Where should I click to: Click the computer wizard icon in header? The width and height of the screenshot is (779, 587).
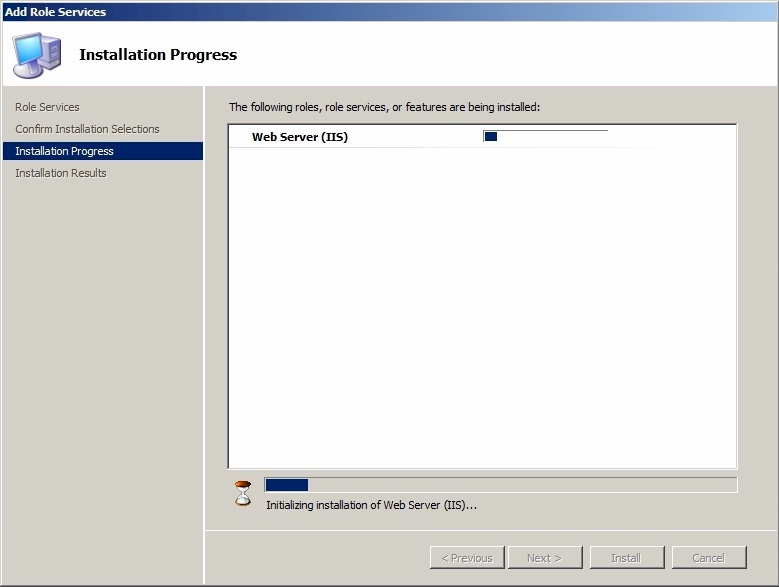[37, 55]
